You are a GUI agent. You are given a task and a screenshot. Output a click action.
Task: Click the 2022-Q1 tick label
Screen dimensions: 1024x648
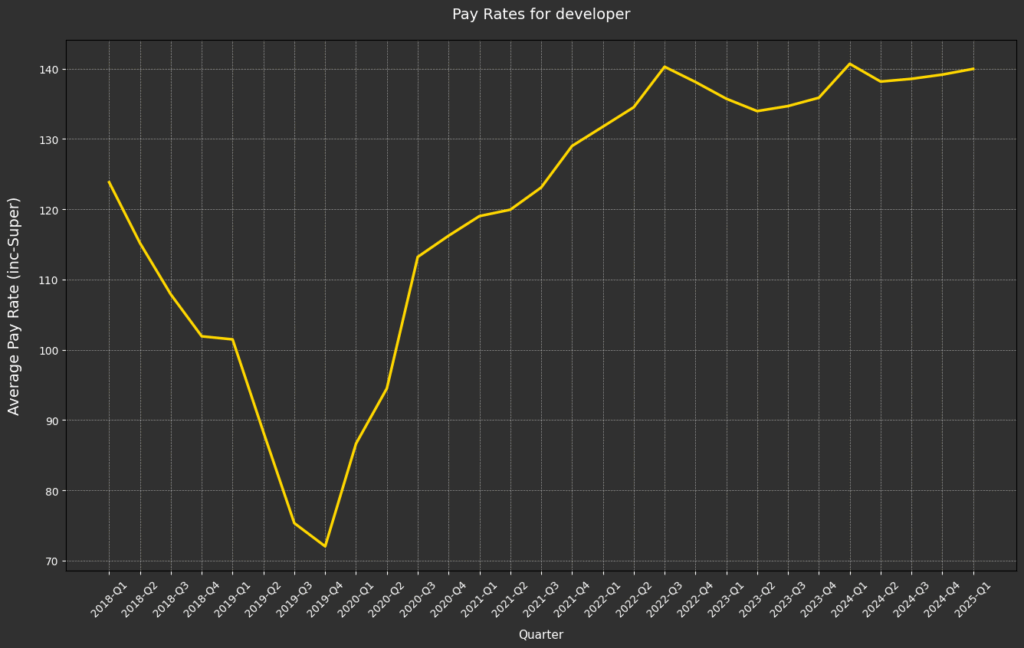tap(603, 600)
